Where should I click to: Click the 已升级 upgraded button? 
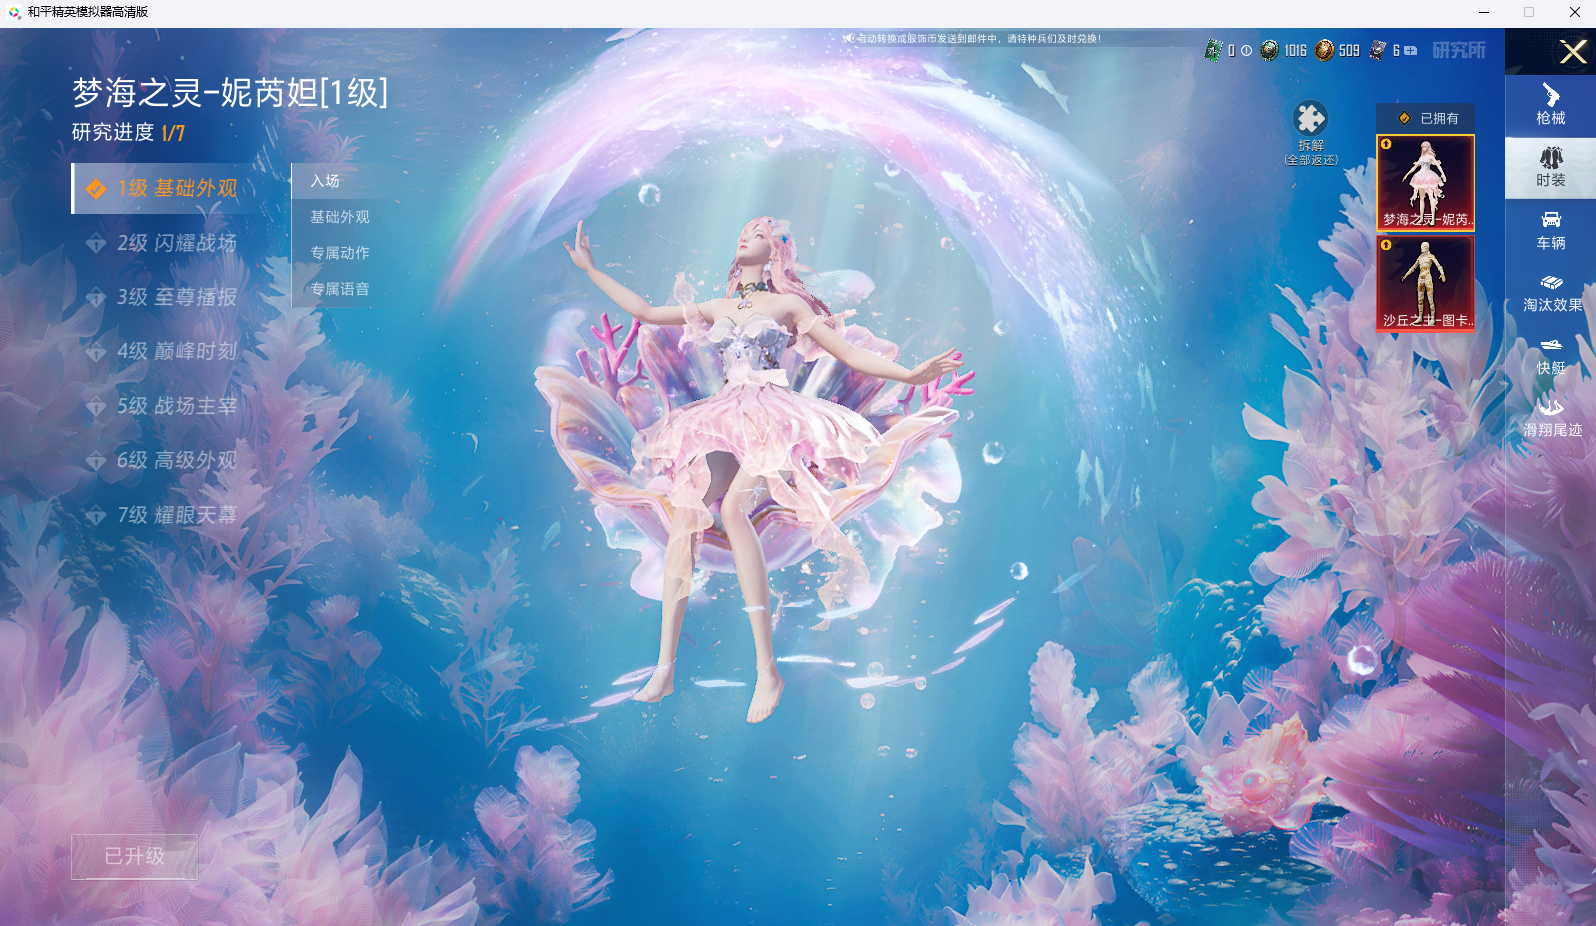click(x=134, y=856)
